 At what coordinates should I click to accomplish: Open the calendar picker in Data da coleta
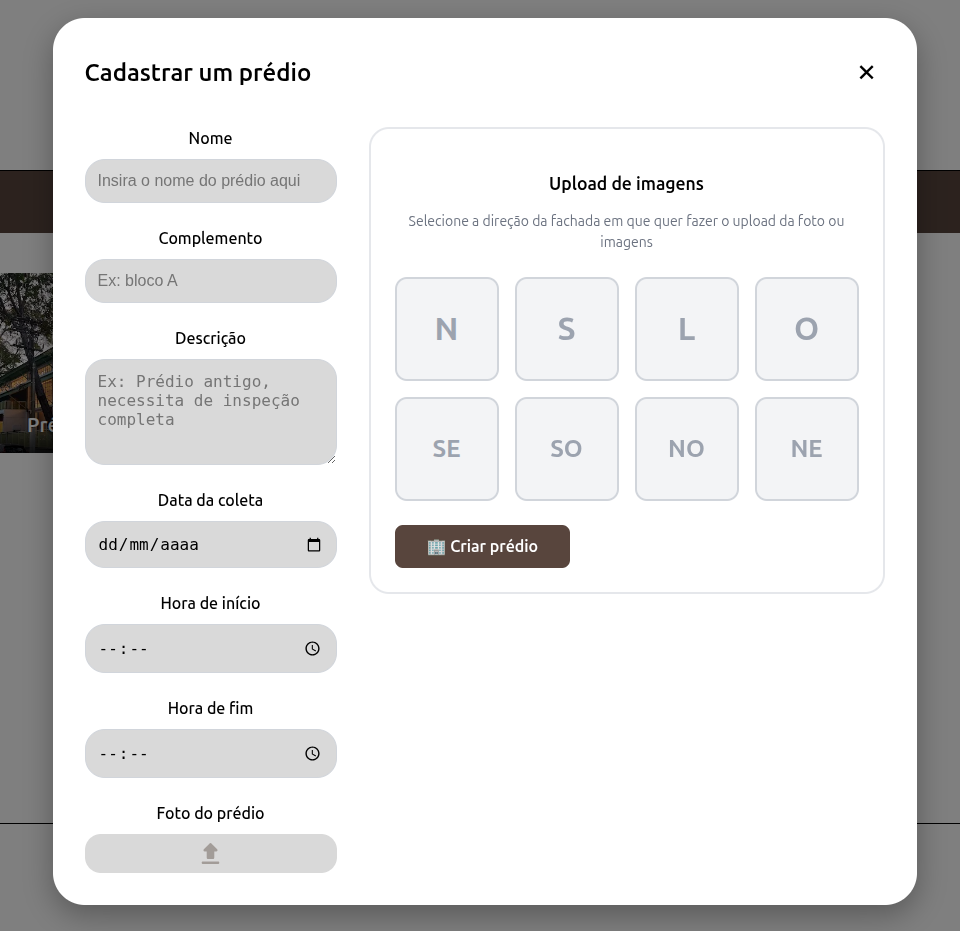pyautogui.click(x=313, y=545)
